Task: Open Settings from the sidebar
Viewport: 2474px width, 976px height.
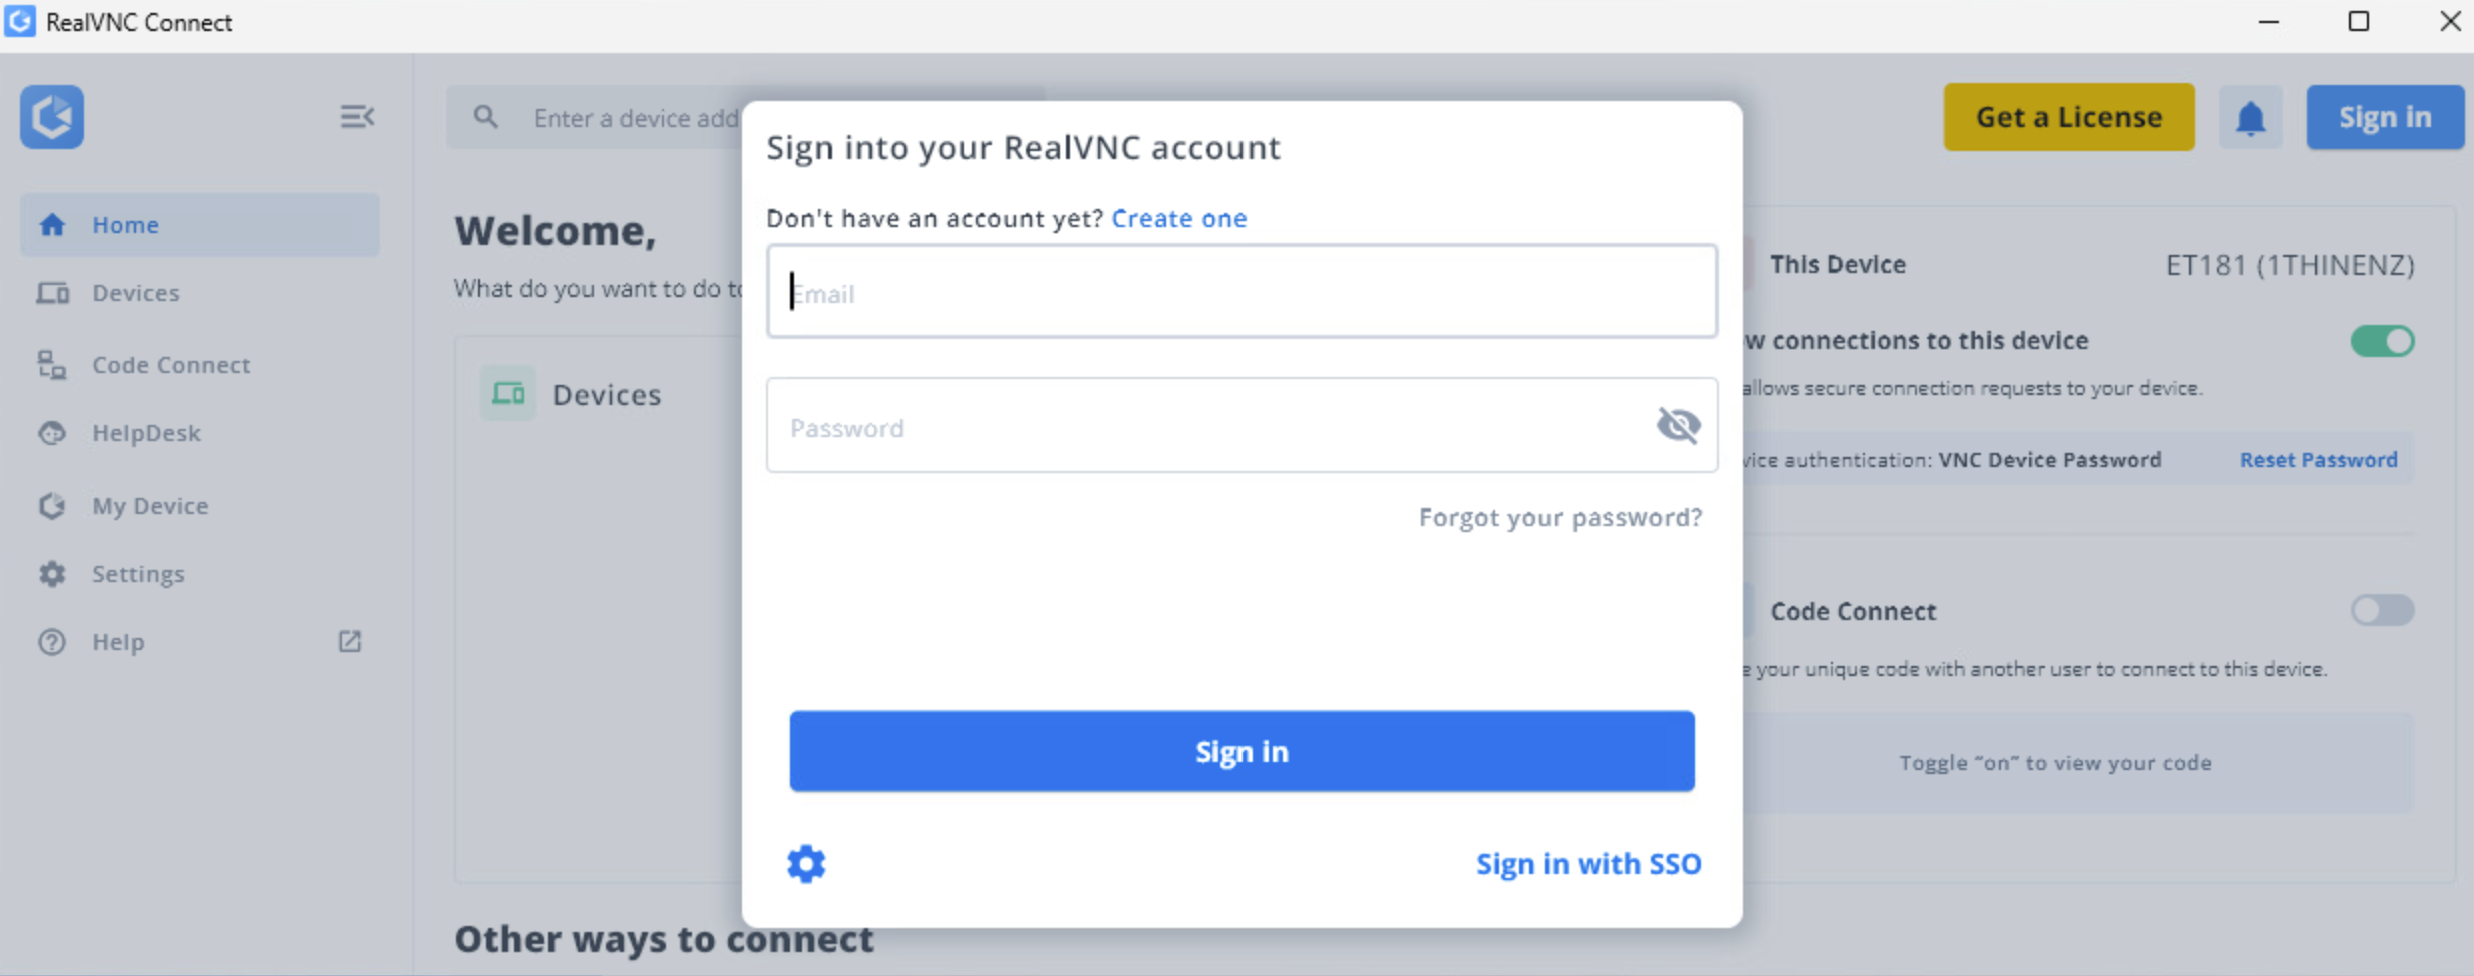Action: [138, 574]
